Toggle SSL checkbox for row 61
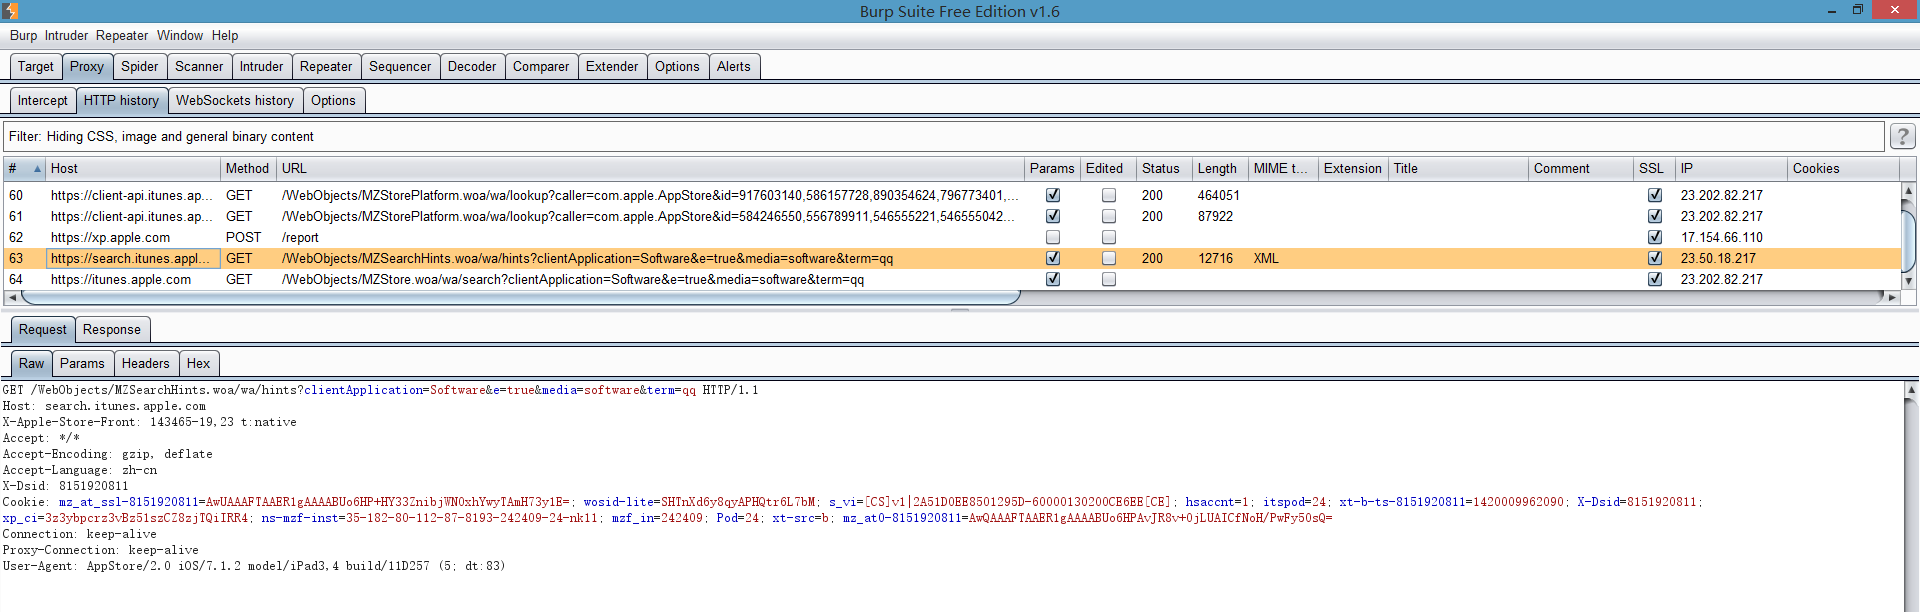 coord(1655,216)
